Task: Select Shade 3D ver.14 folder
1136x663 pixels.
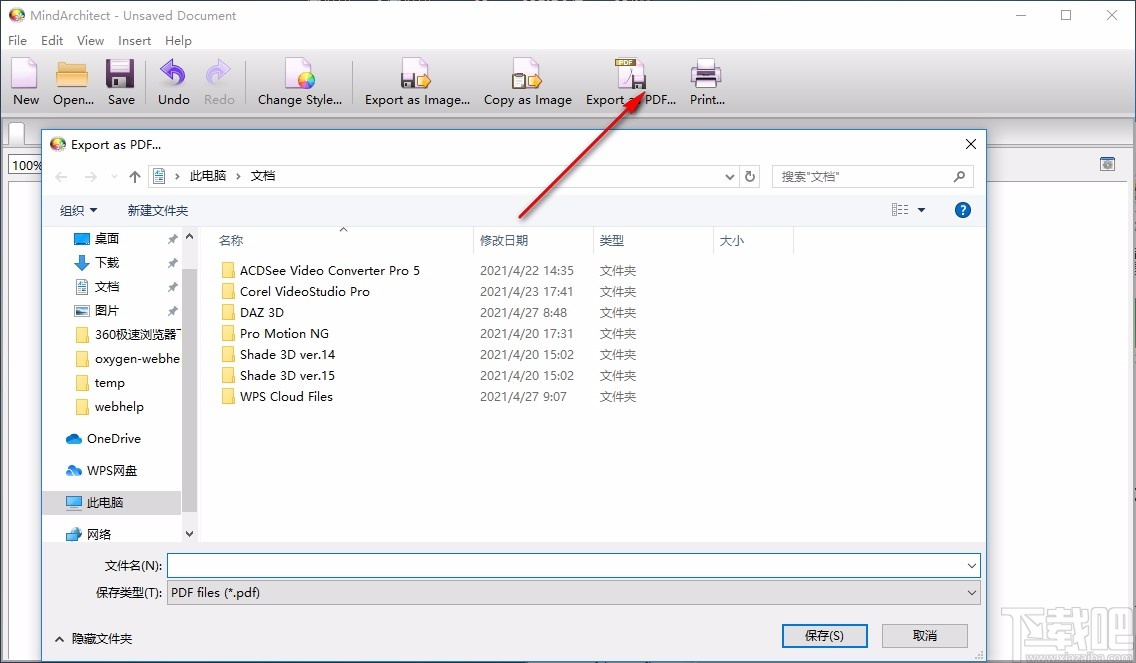Action: coord(279,354)
